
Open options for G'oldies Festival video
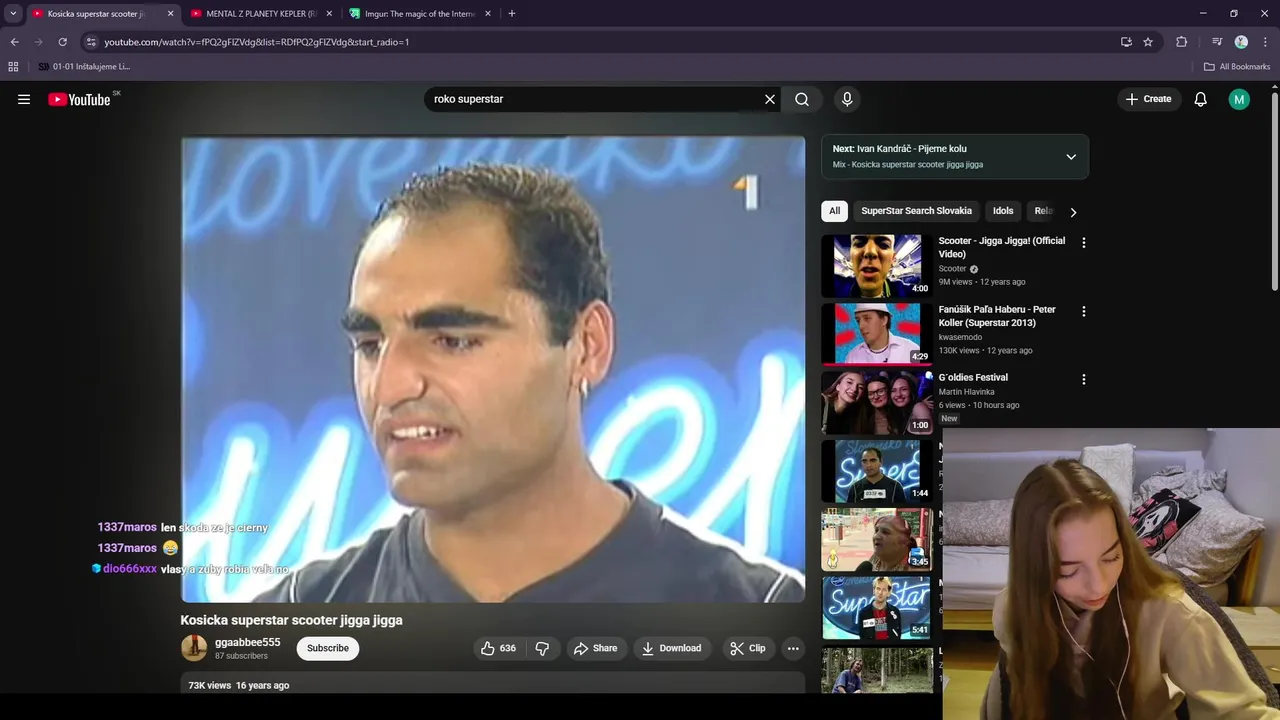(x=1083, y=379)
